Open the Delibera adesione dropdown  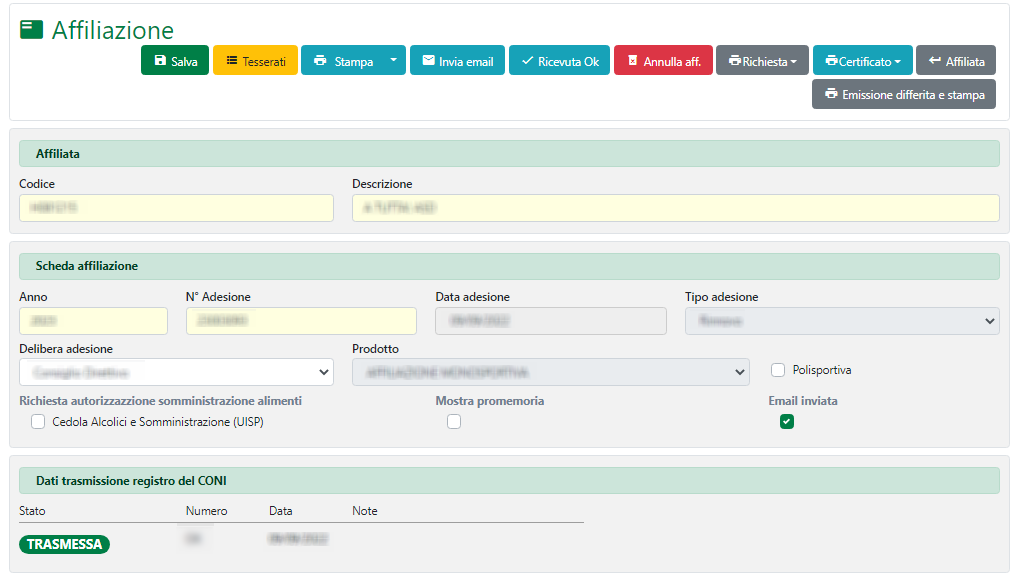176,372
